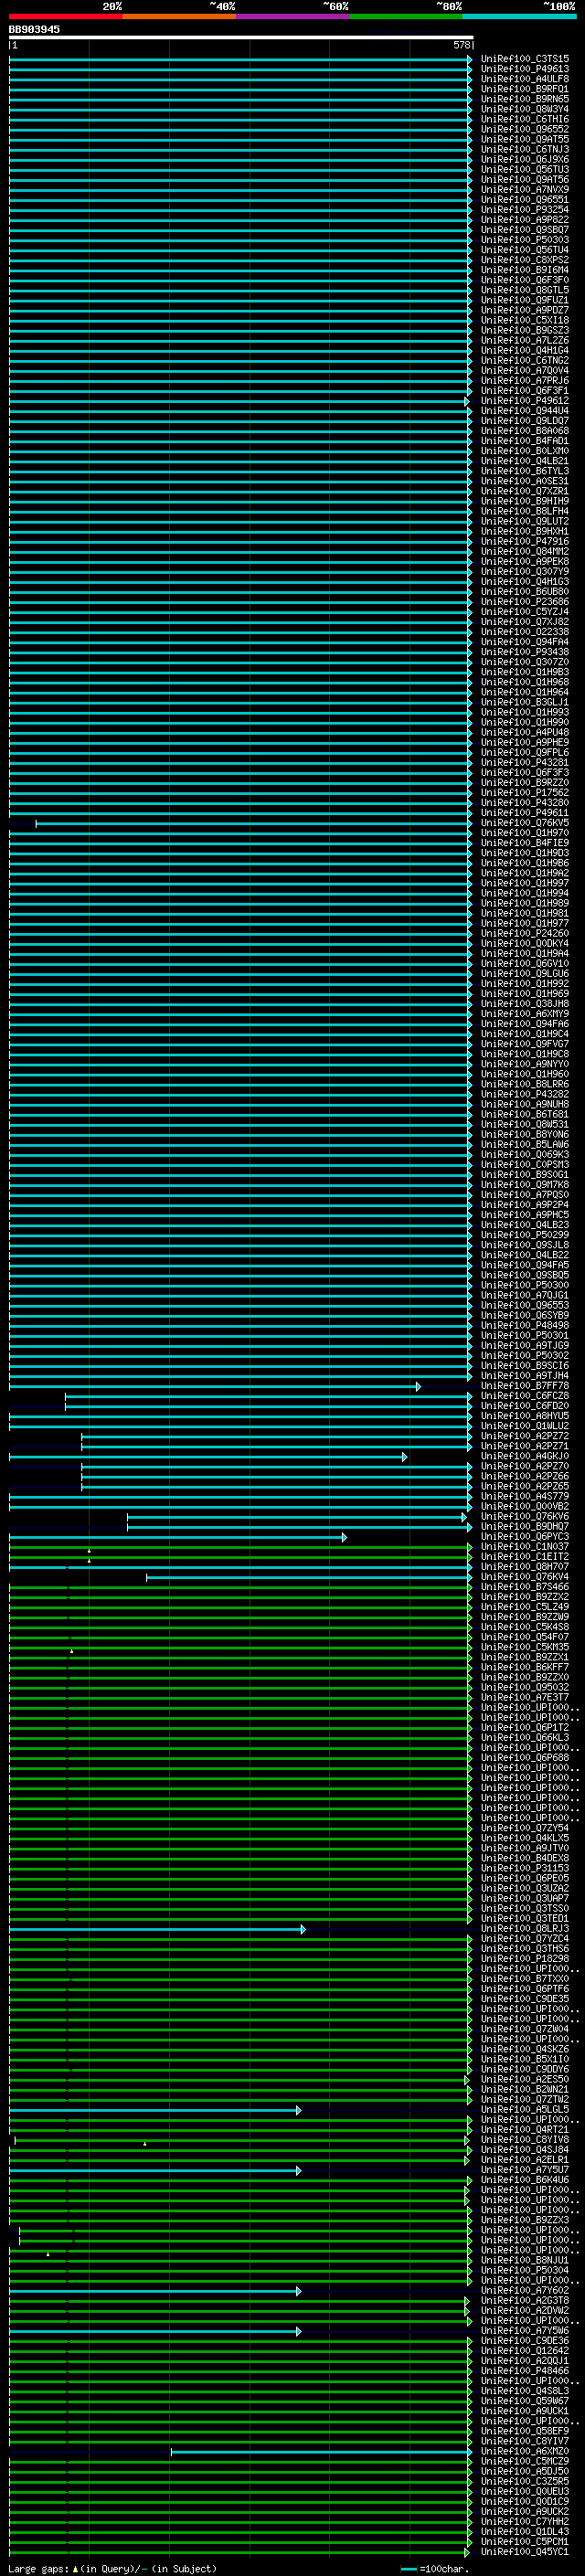
Task: Select hit label UniRef100_P49613
Action: [525, 69]
